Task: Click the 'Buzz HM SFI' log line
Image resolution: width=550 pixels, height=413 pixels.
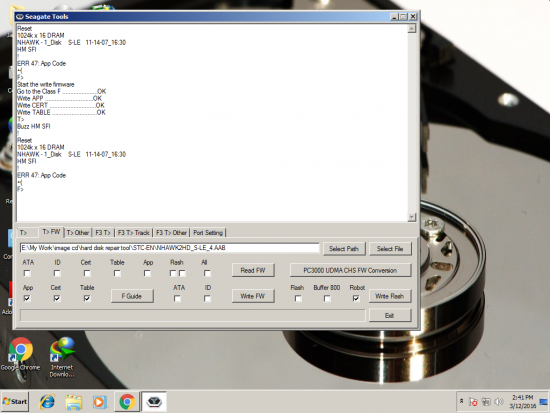Action: point(34,126)
